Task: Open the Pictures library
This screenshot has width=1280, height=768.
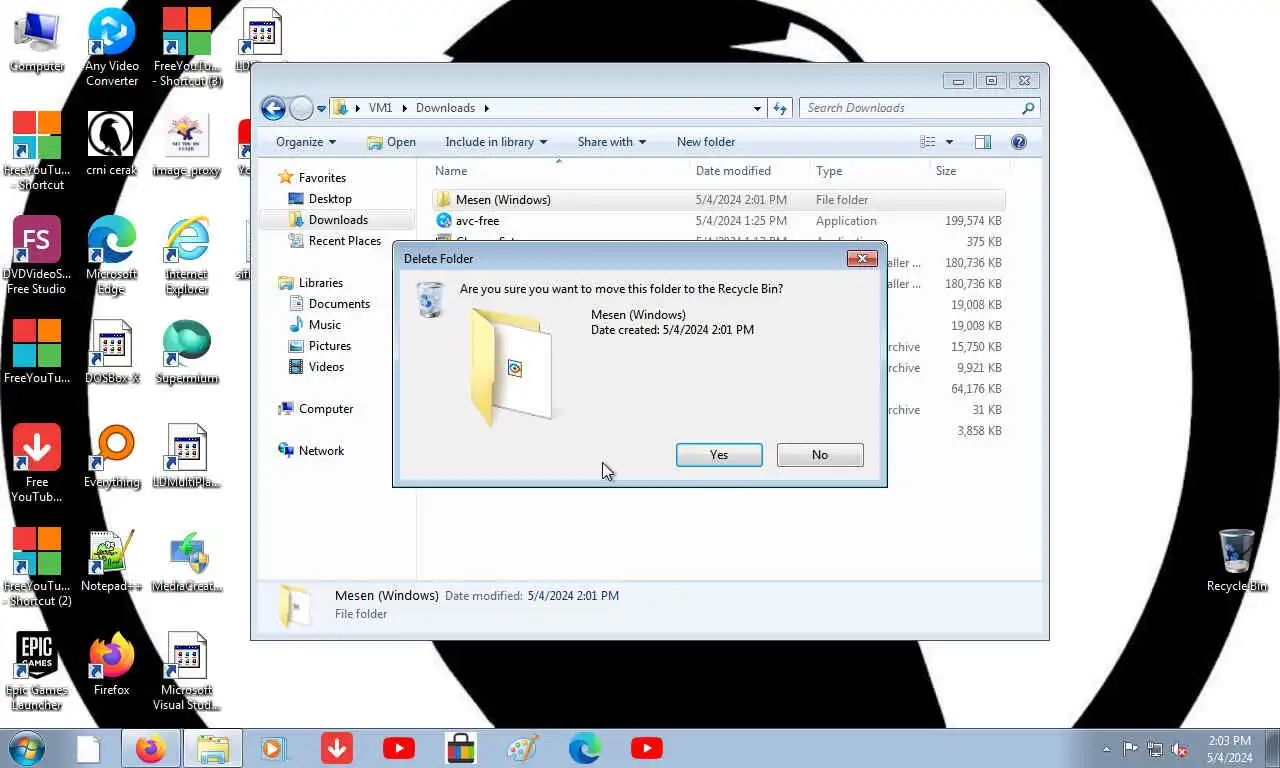Action: (x=329, y=346)
